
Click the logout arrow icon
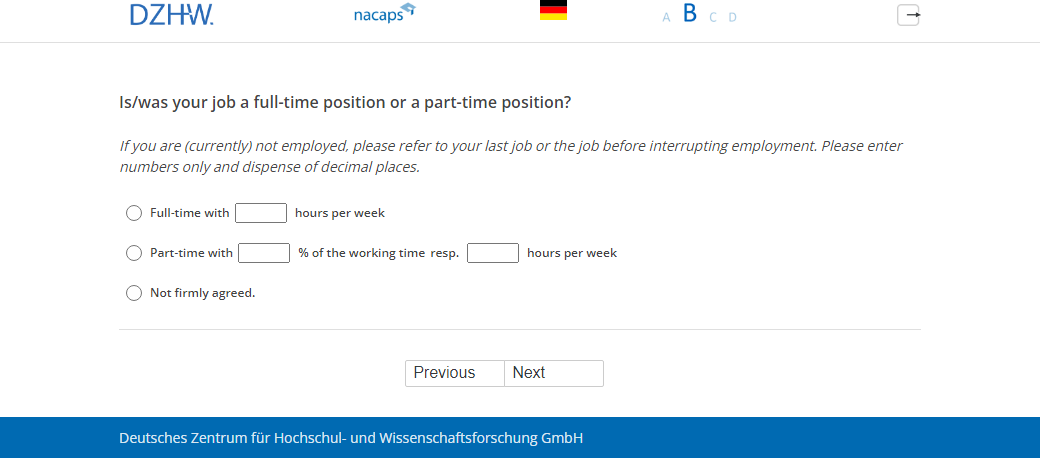[x=908, y=15]
